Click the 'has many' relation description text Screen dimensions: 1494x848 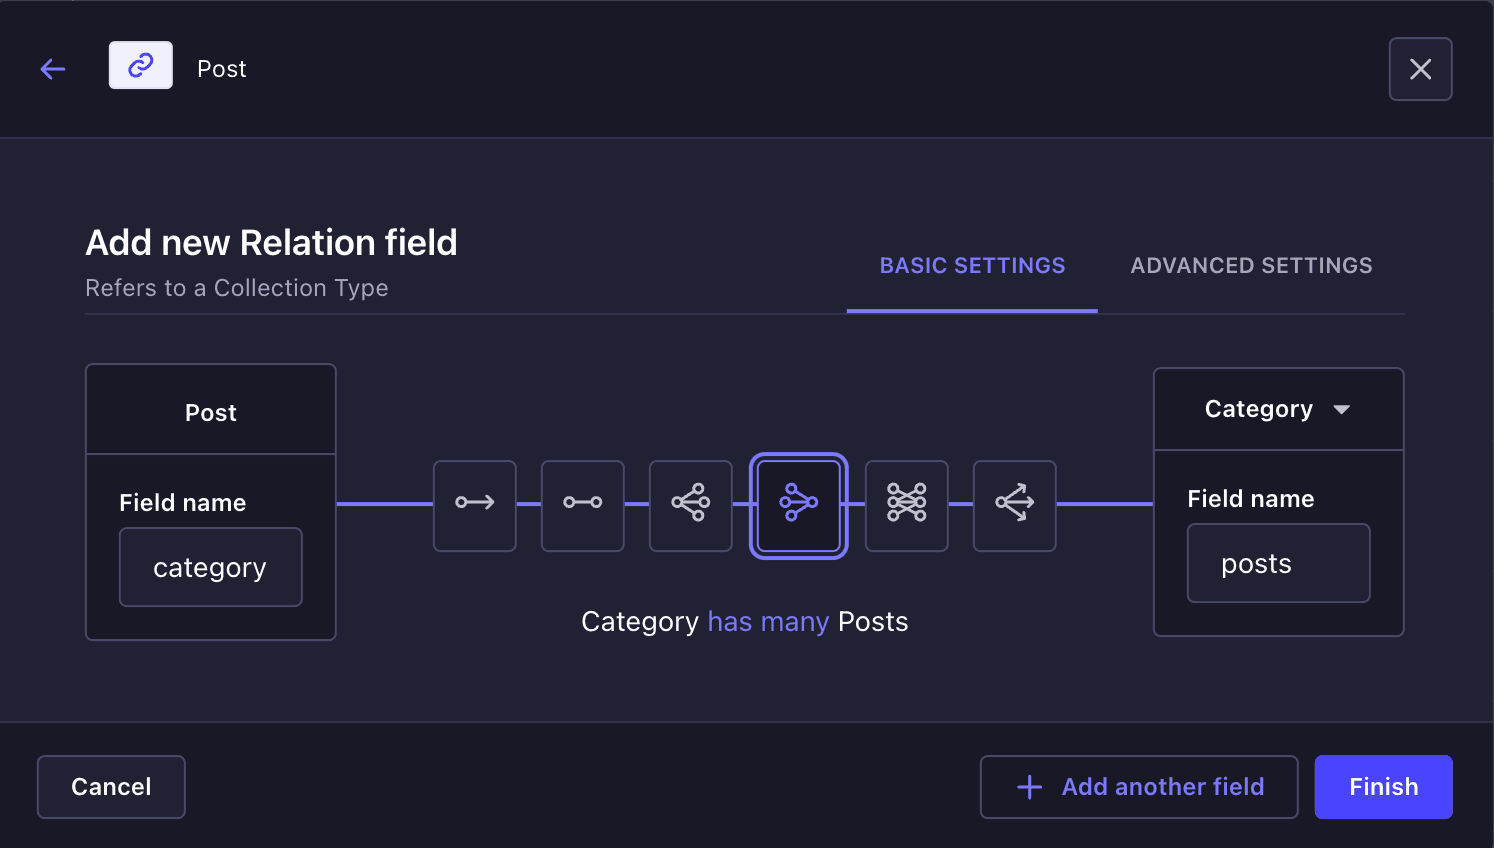point(768,622)
